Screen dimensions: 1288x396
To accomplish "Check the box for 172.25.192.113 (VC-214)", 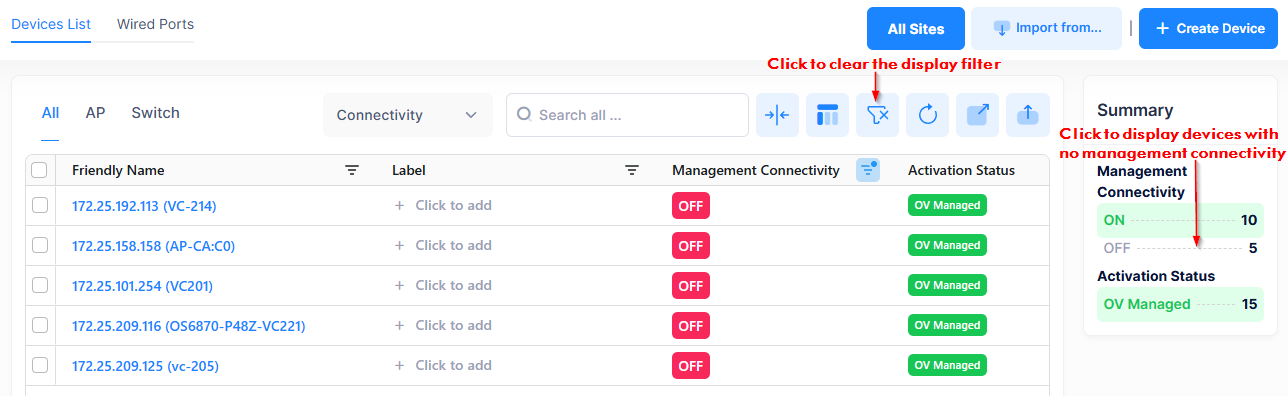I will pyautogui.click(x=40, y=205).
